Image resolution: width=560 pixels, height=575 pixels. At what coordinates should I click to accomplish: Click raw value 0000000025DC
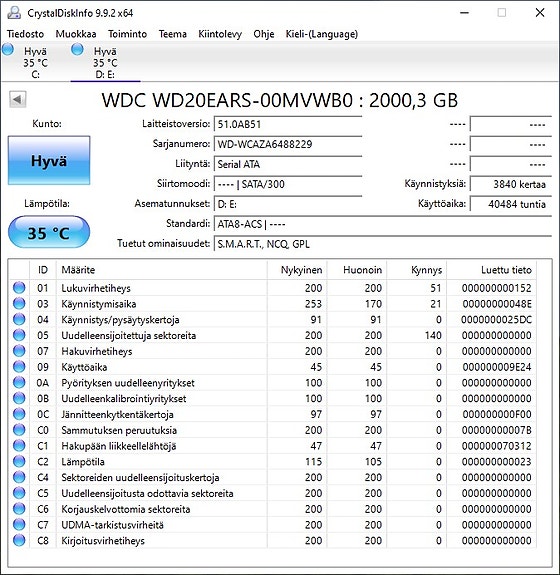[x=496, y=319]
